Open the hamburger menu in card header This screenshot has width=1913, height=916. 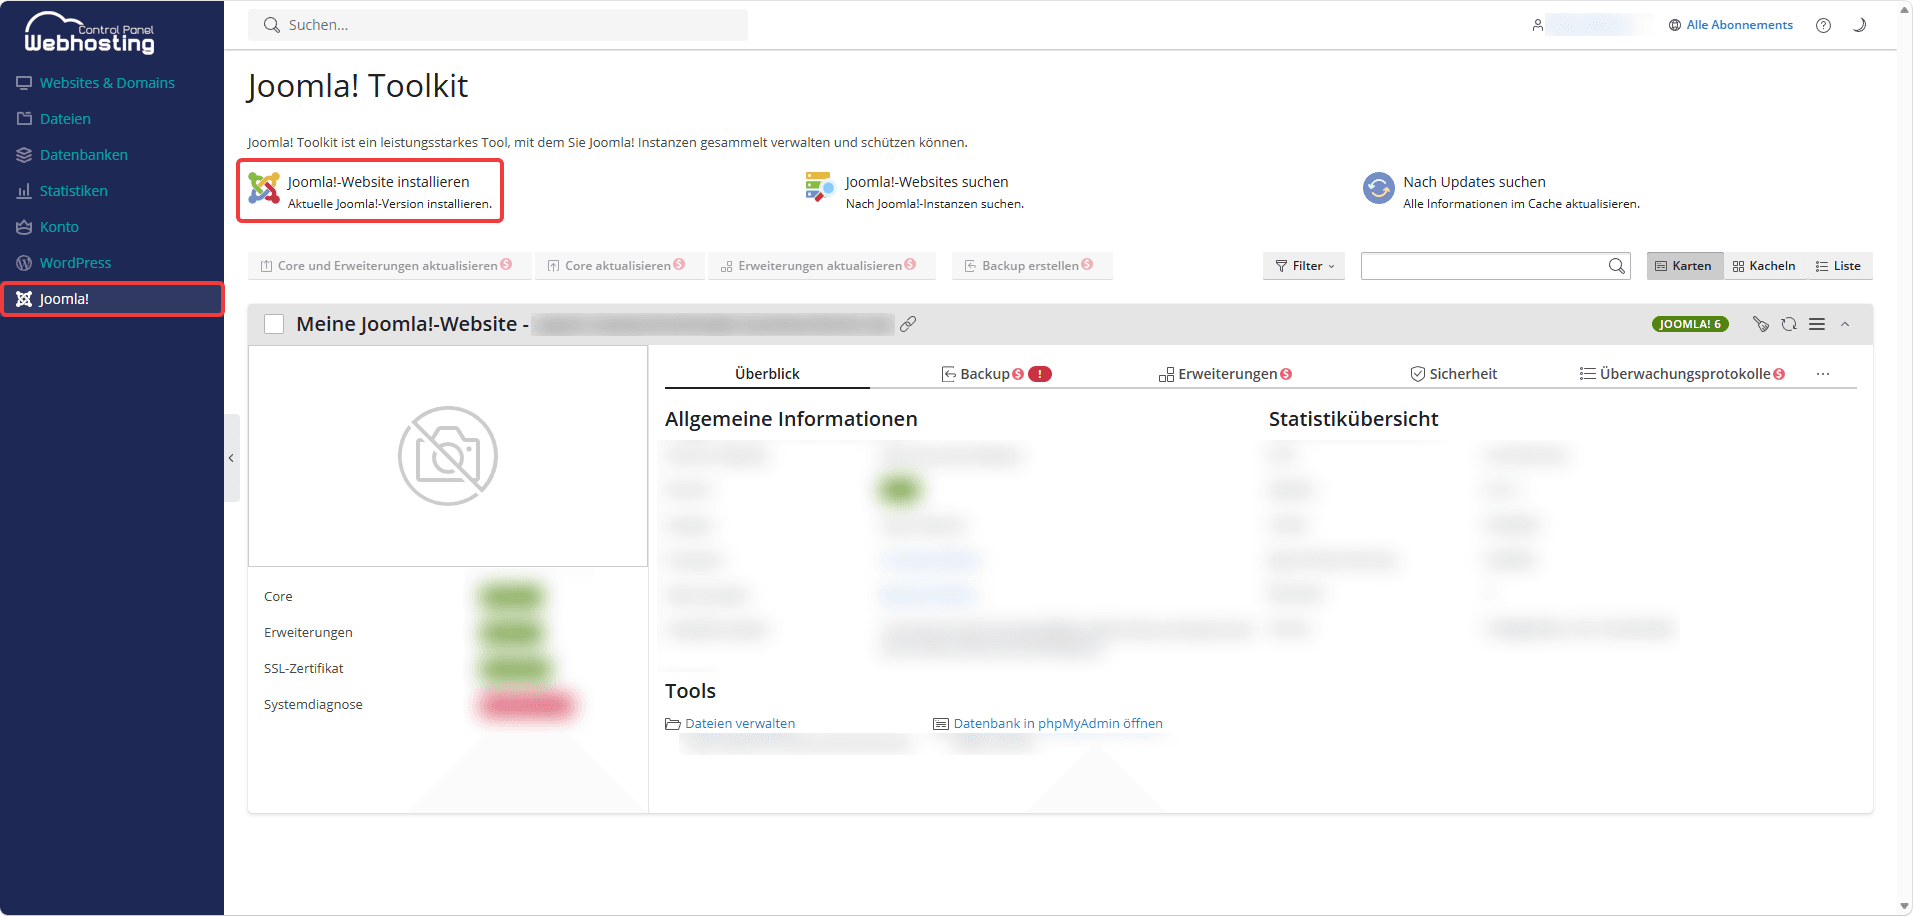(1817, 324)
